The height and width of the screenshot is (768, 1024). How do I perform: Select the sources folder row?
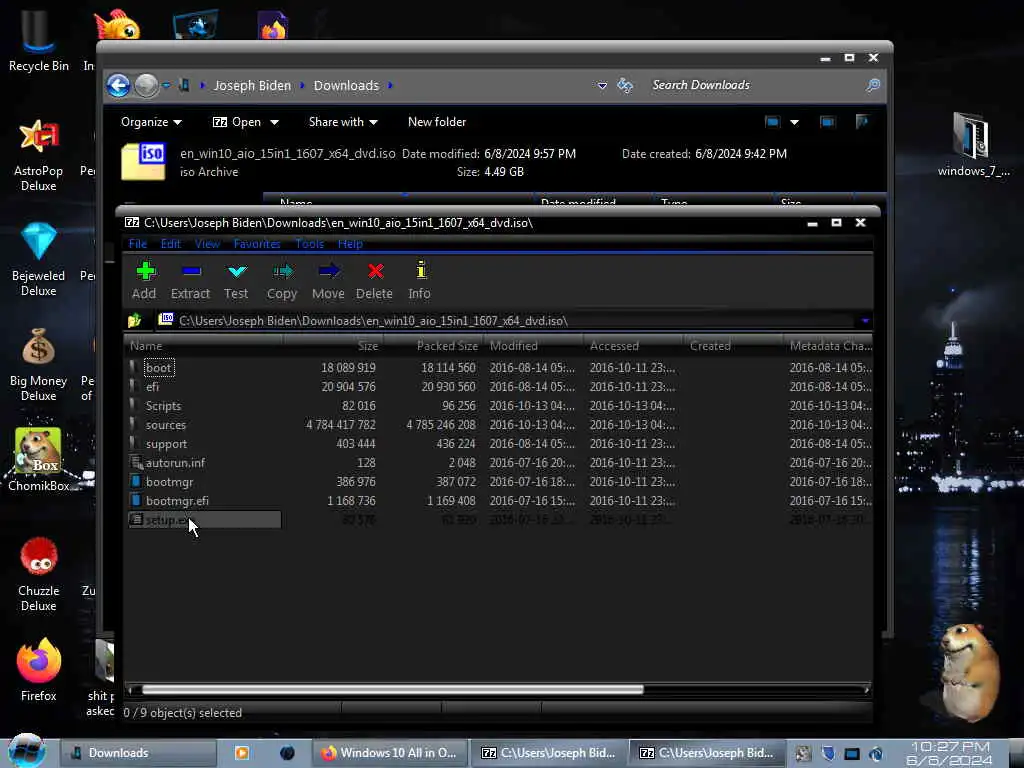500,424
